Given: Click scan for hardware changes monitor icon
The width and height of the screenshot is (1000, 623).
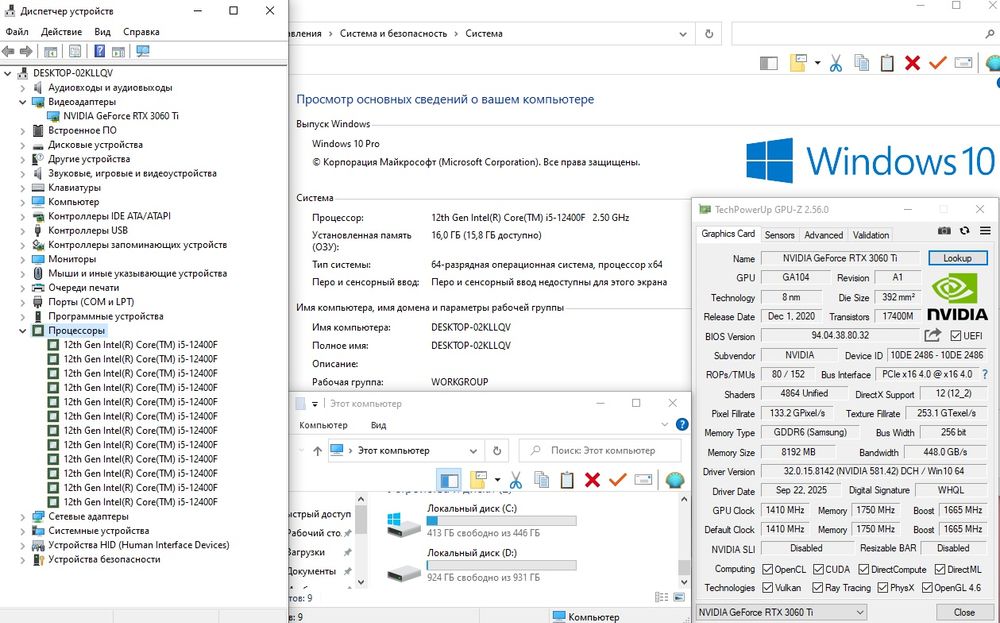Looking at the screenshot, I should tap(143, 51).
